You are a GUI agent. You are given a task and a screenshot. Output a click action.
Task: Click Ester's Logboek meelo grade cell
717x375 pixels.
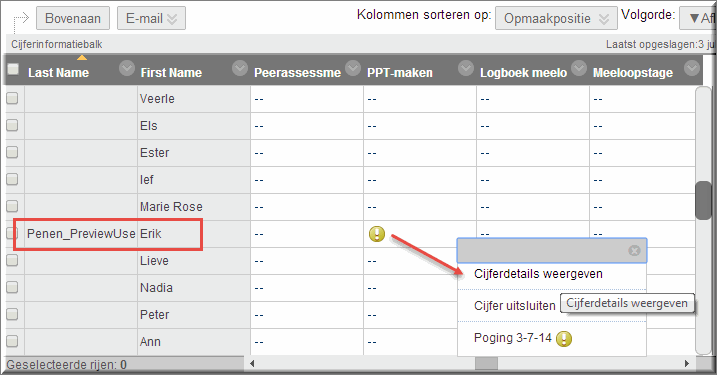click(x=533, y=153)
